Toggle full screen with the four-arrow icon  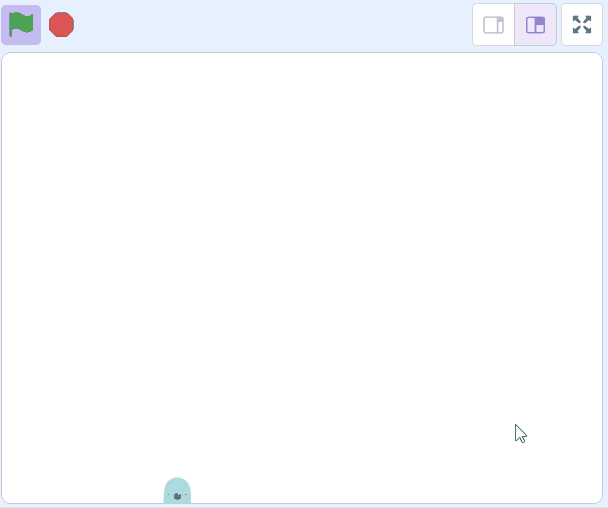582,25
